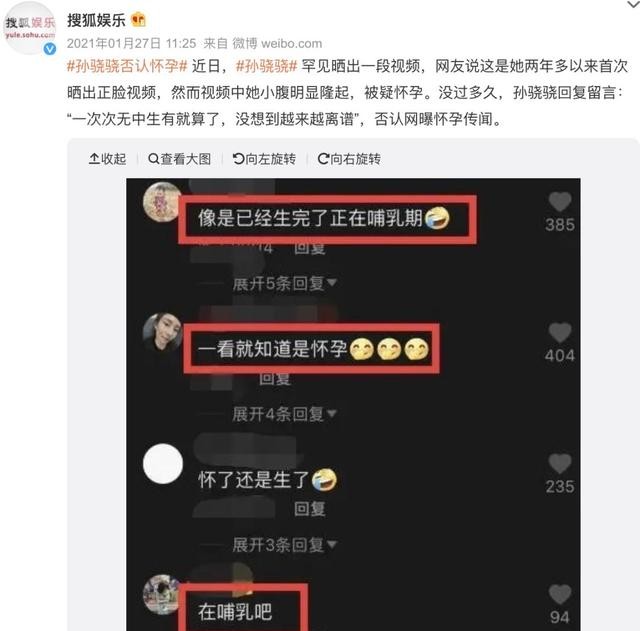Expand 展开3条回复 replies

tap(284, 545)
